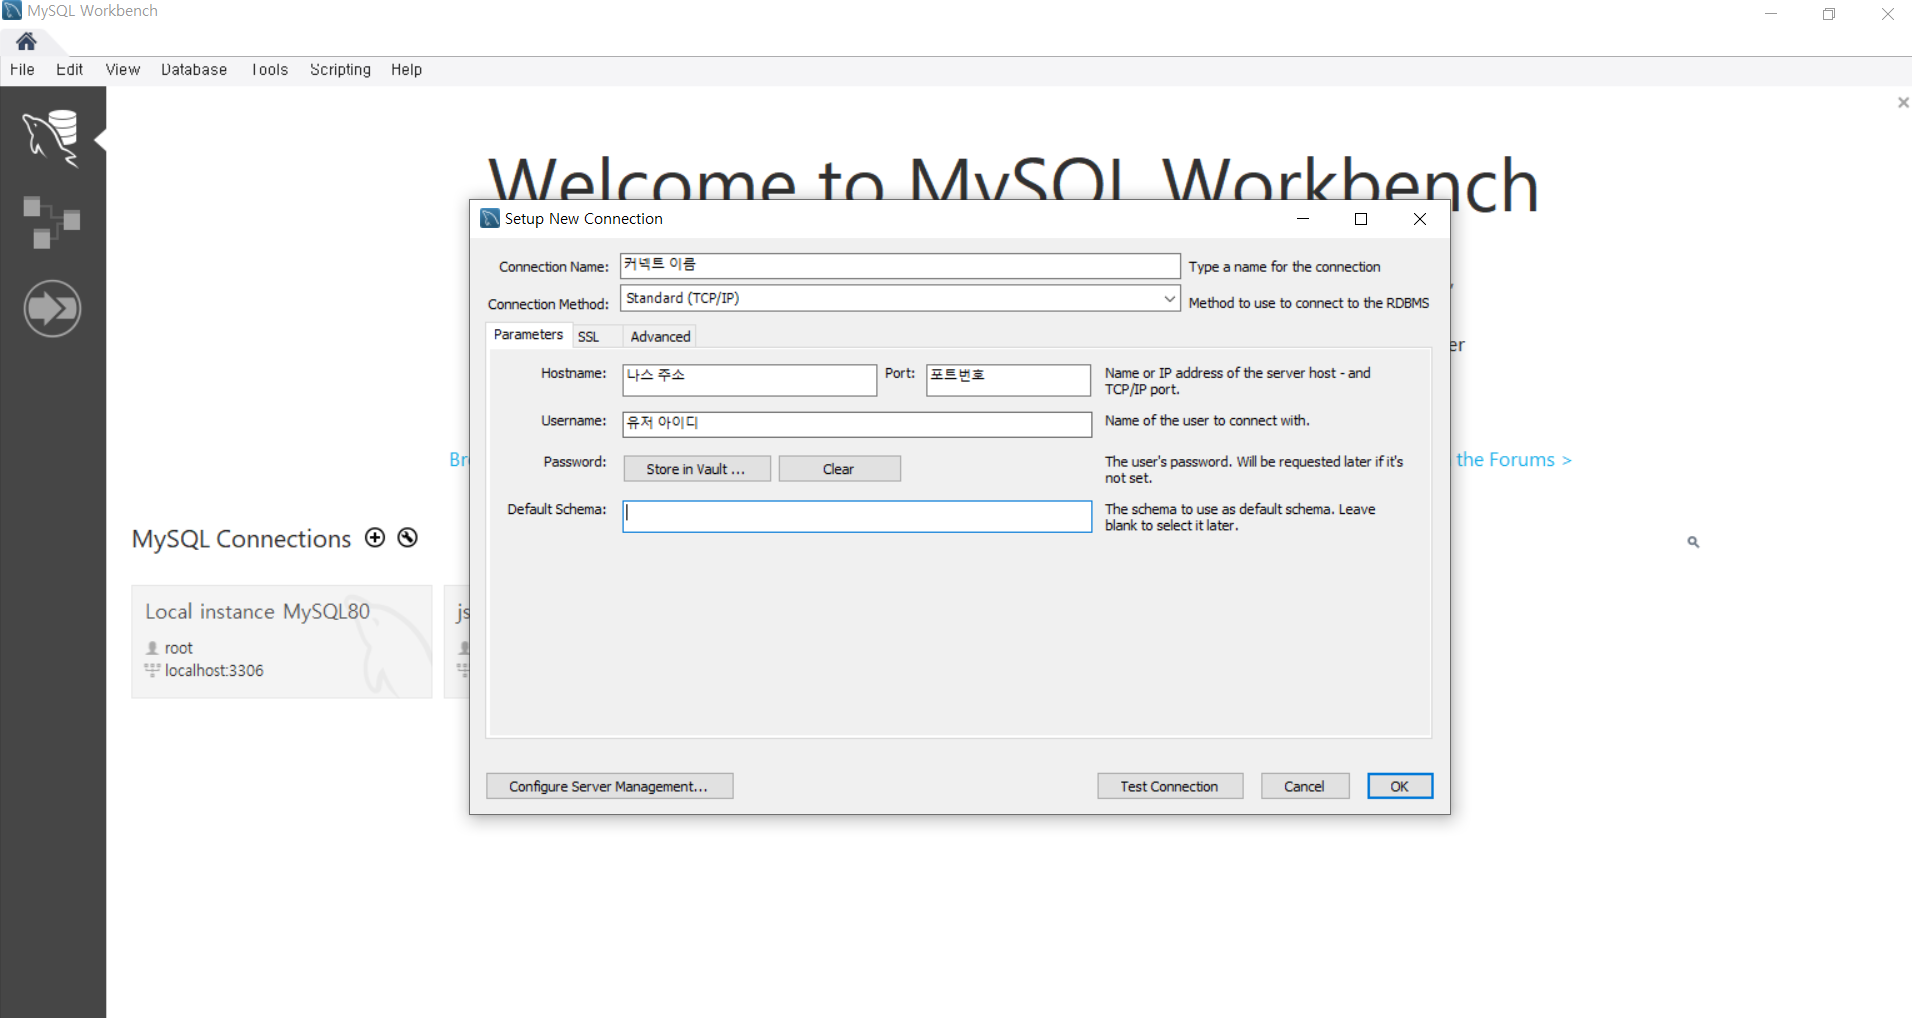Click the localhost:3306 text
Screen dimensions: 1912x1018
pos(214,670)
